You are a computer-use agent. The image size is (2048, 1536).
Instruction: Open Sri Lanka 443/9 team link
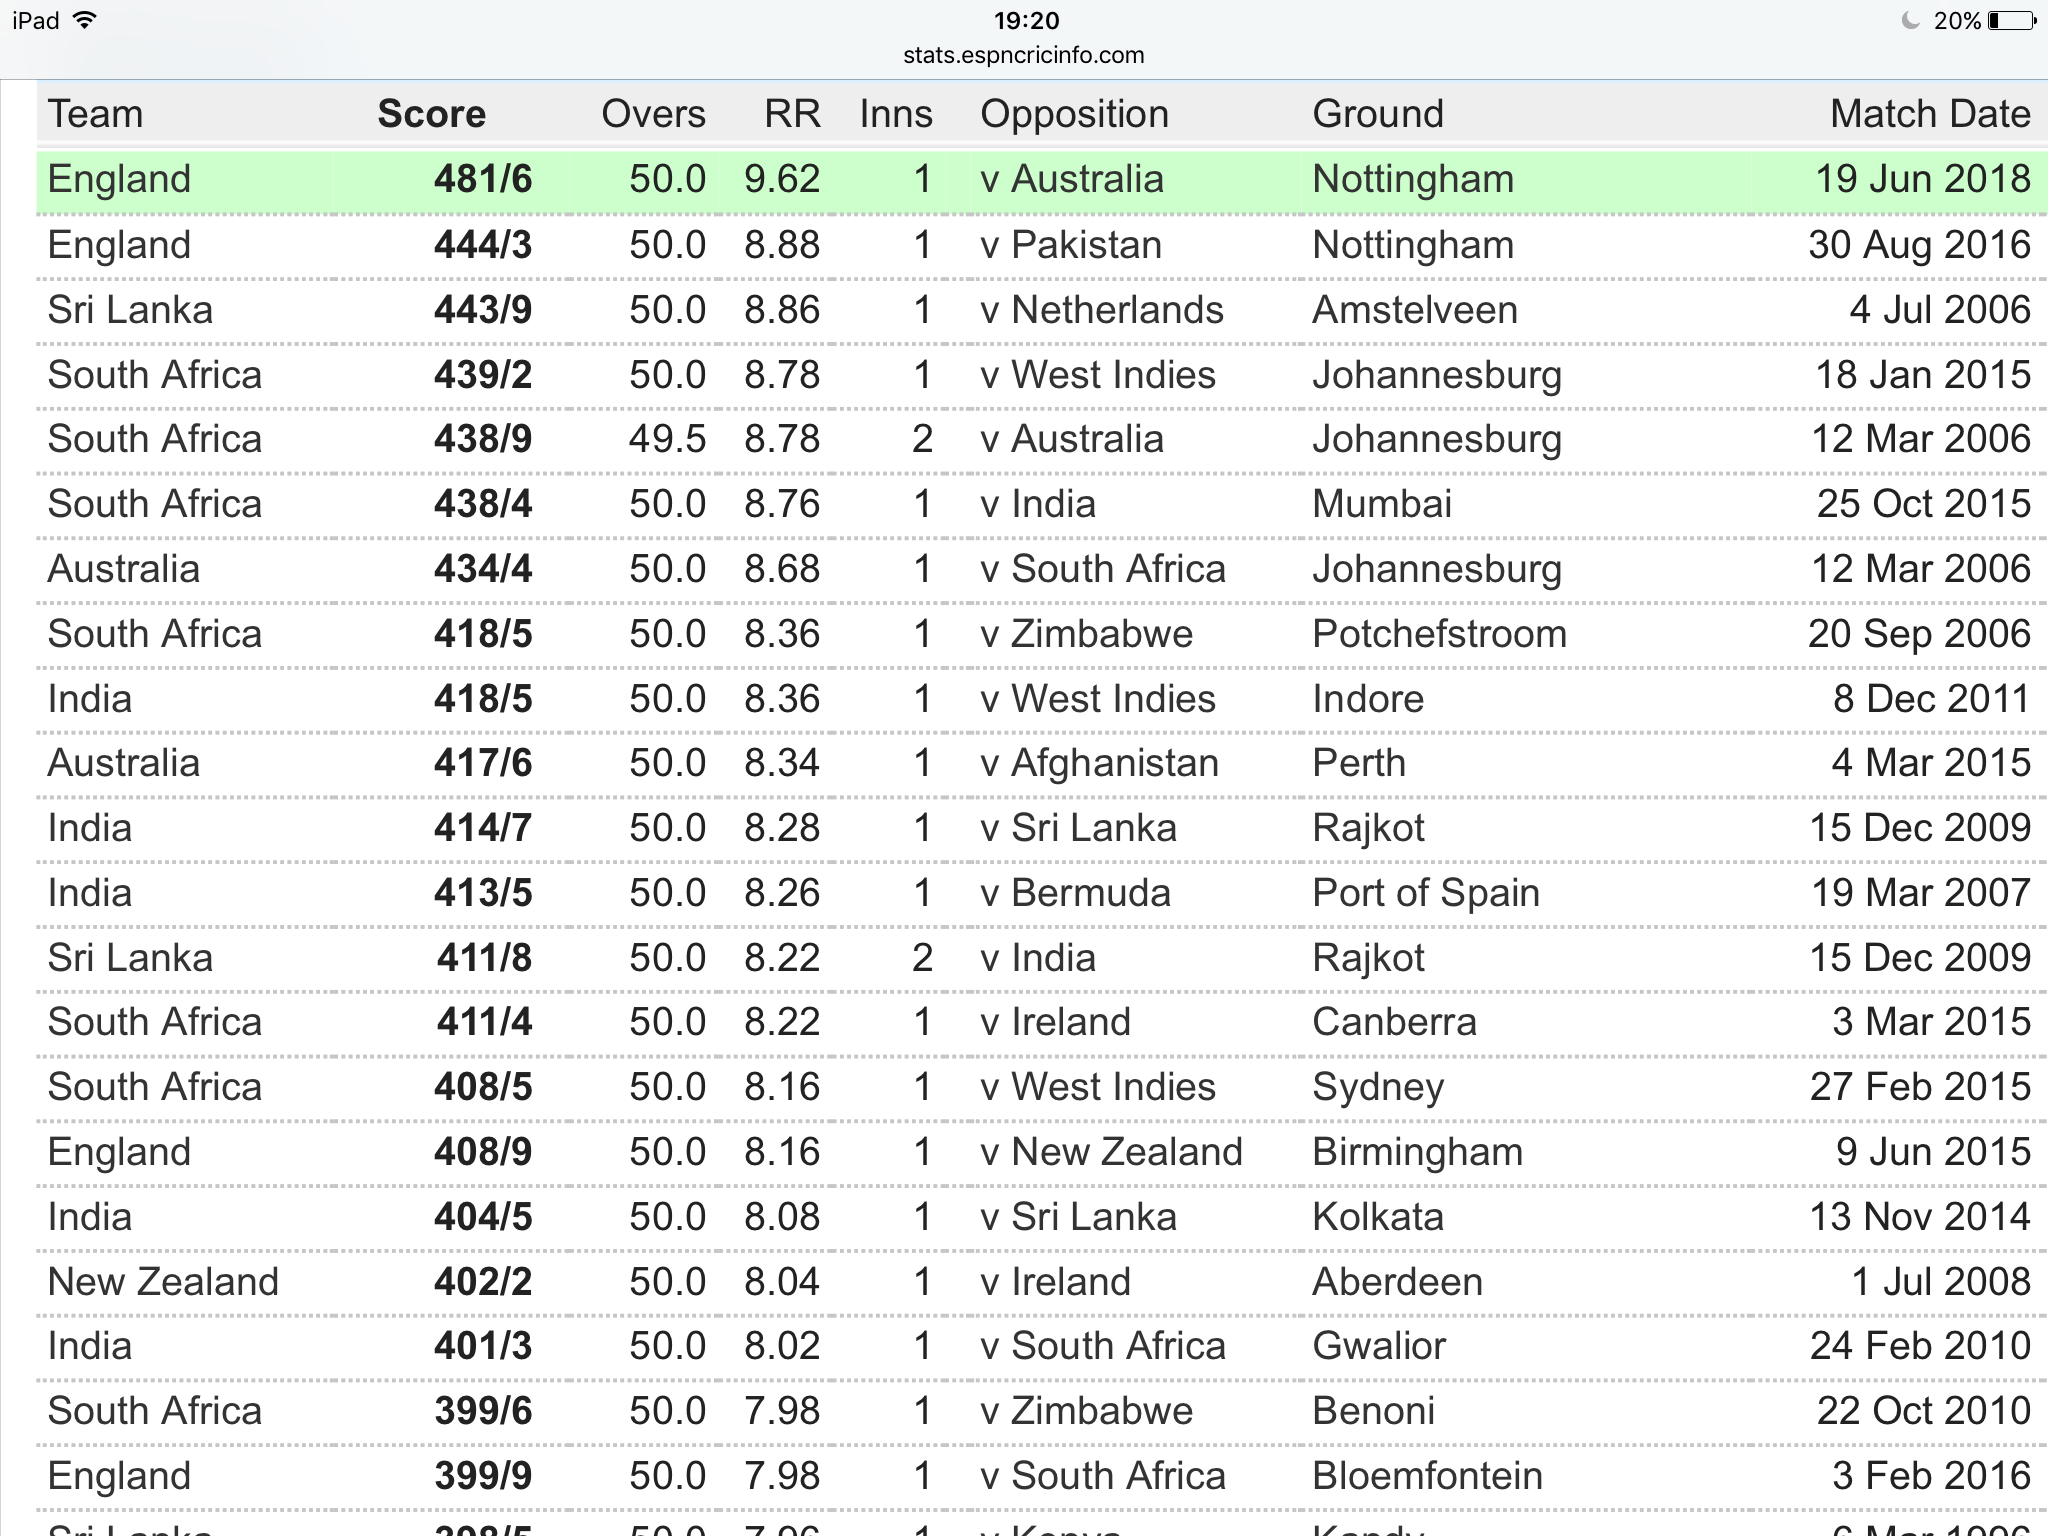click(130, 310)
